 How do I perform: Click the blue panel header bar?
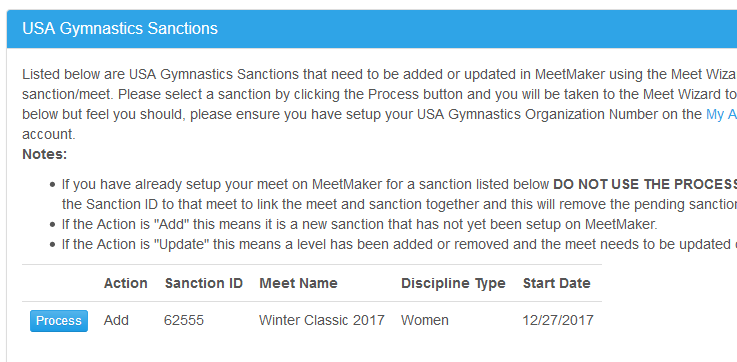click(x=372, y=29)
